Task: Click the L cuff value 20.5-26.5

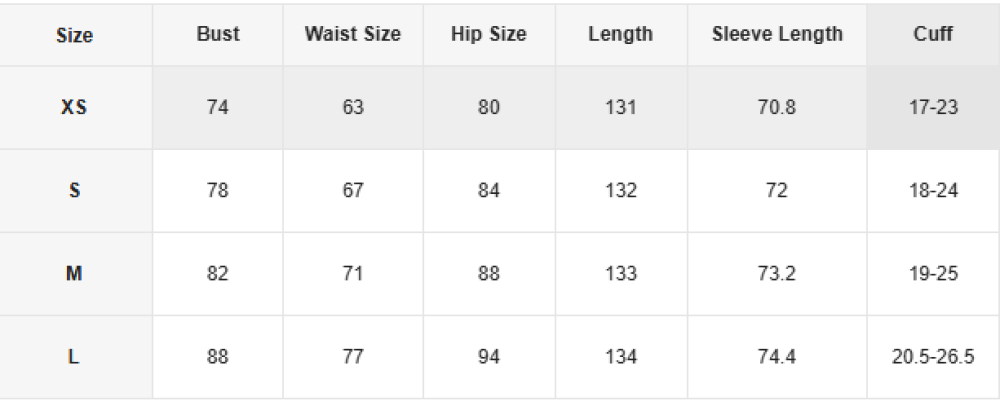Action: (933, 357)
